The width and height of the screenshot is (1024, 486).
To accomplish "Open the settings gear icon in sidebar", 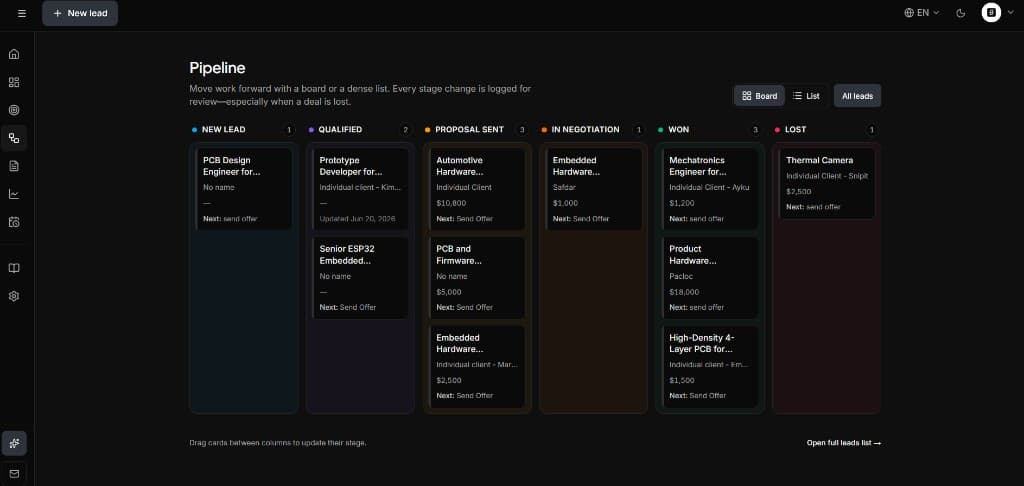I will click(x=14, y=296).
